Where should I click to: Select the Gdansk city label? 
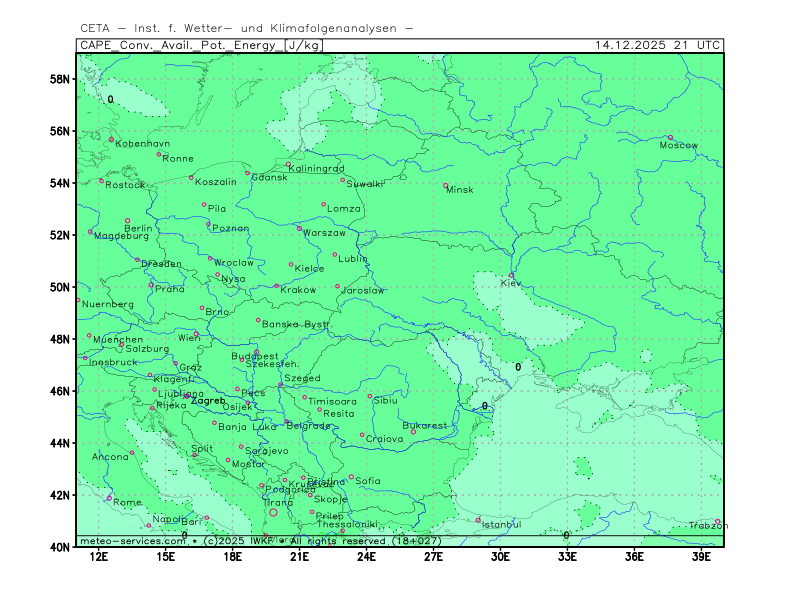269,177
